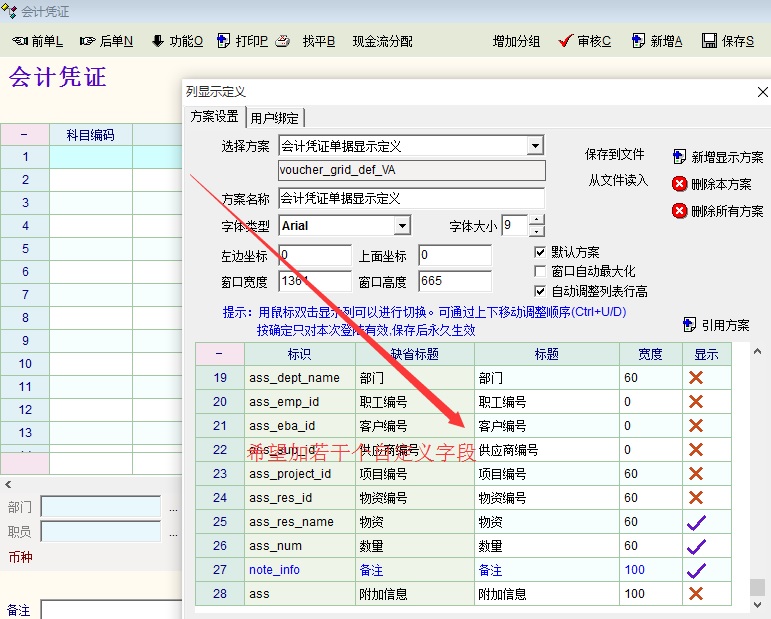Click 删除所有方案 to remove all schemes

[717, 211]
